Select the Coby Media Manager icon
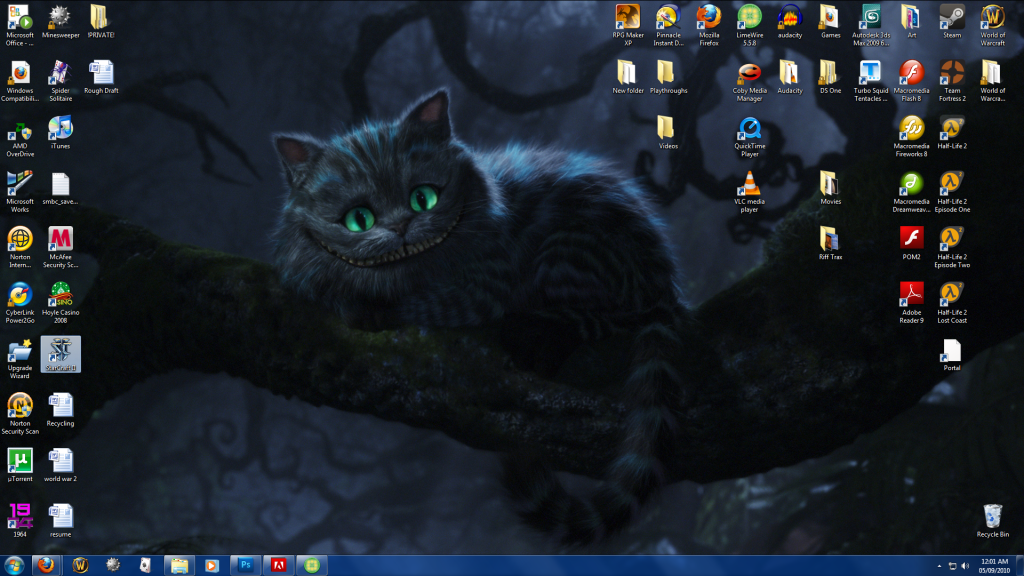 coord(749,80)
